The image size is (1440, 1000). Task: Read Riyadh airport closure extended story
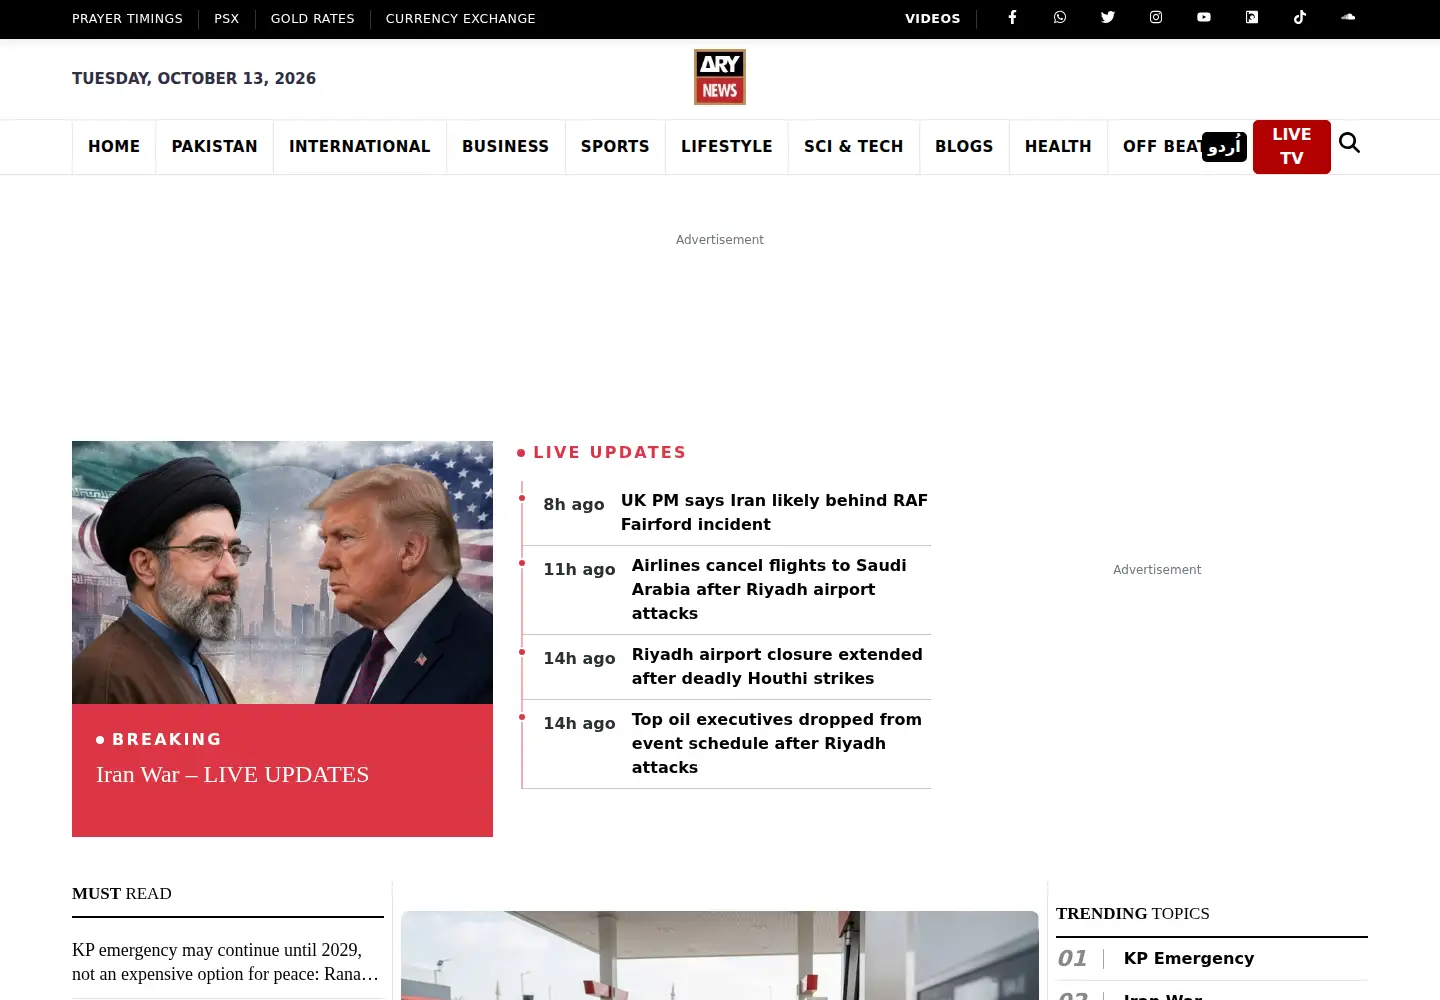click(x=777, y=666)
